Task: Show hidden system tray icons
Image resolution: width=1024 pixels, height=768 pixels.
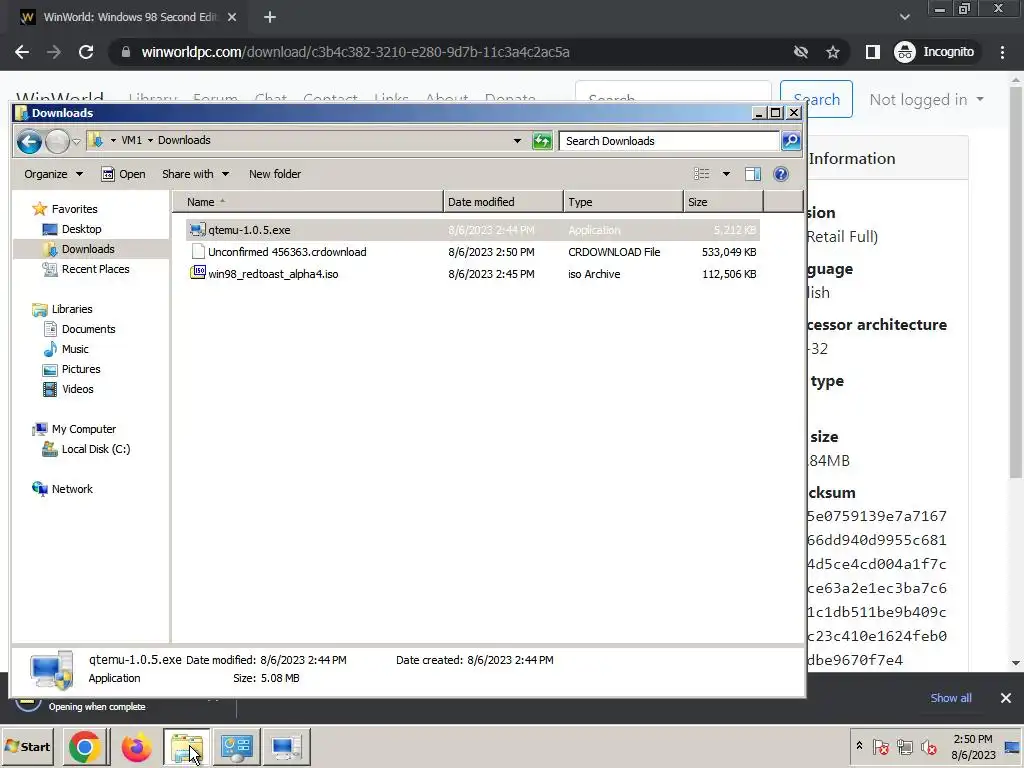Action: click(859, 746)
